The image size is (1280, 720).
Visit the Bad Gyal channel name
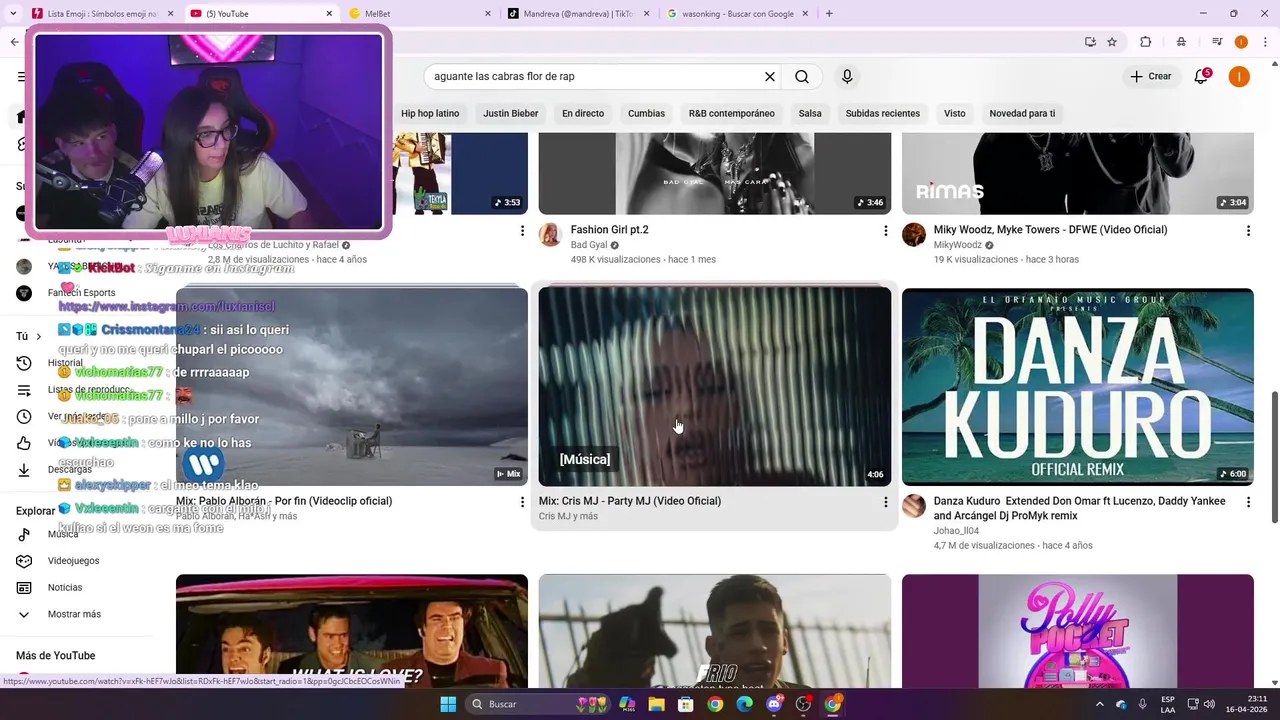click(589, 245)
